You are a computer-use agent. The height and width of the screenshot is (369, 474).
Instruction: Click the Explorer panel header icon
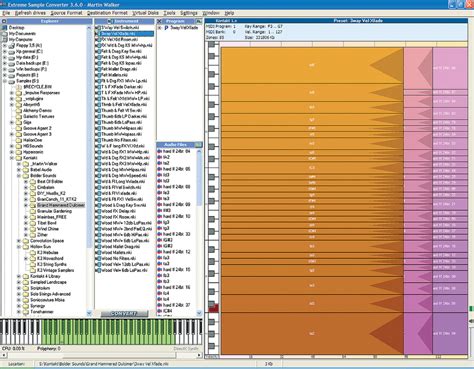click(4, 21)
